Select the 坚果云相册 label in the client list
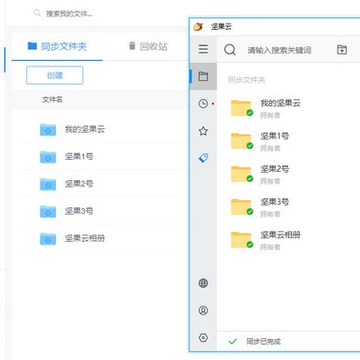This screenshot has width=360, height=360. coord(280,235)
